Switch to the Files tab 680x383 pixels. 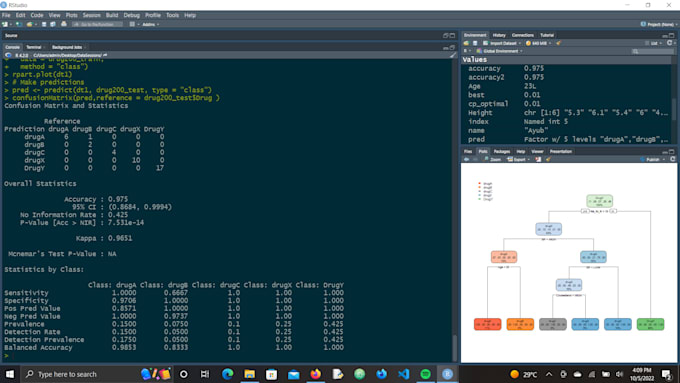tap(468, 151)
